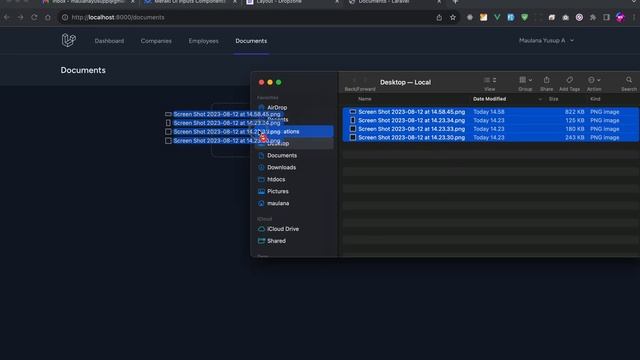The height and width of the screenshot is (360, 640).
Task: Click the browser forward arrow
Action: click(20, 17)
